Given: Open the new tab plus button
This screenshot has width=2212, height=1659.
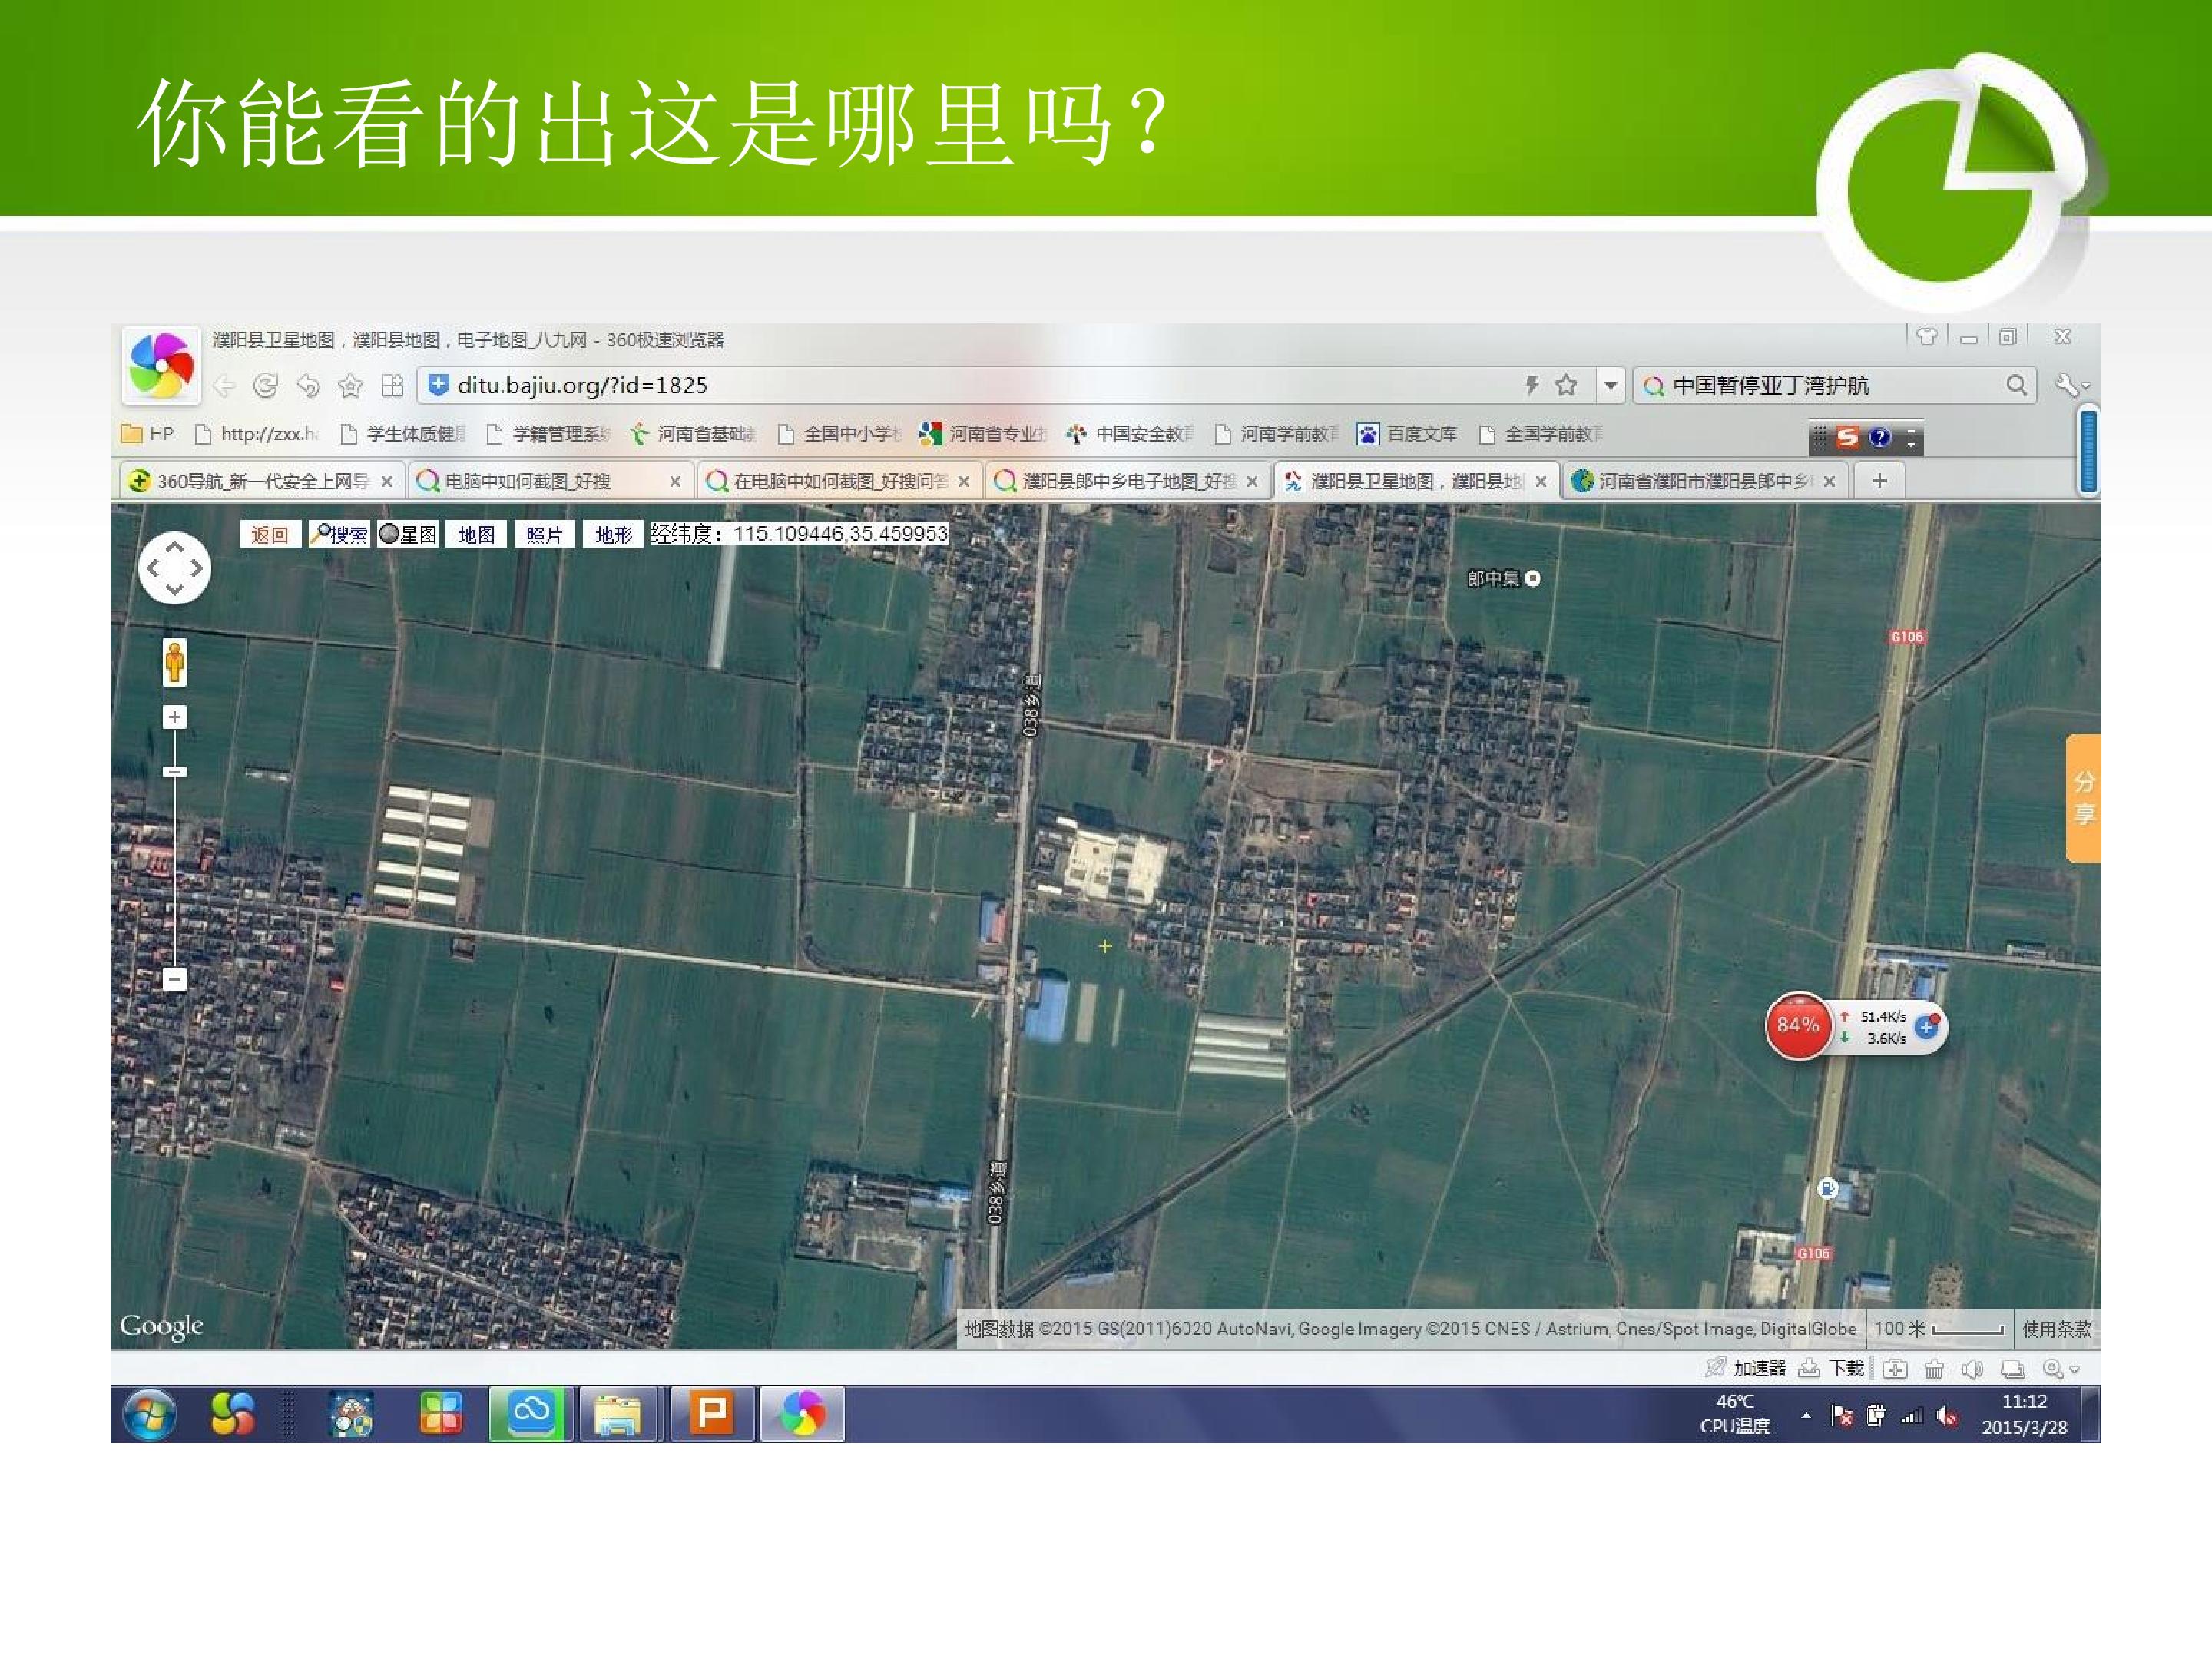Looking at the screenshot, I should [1879, 481].
